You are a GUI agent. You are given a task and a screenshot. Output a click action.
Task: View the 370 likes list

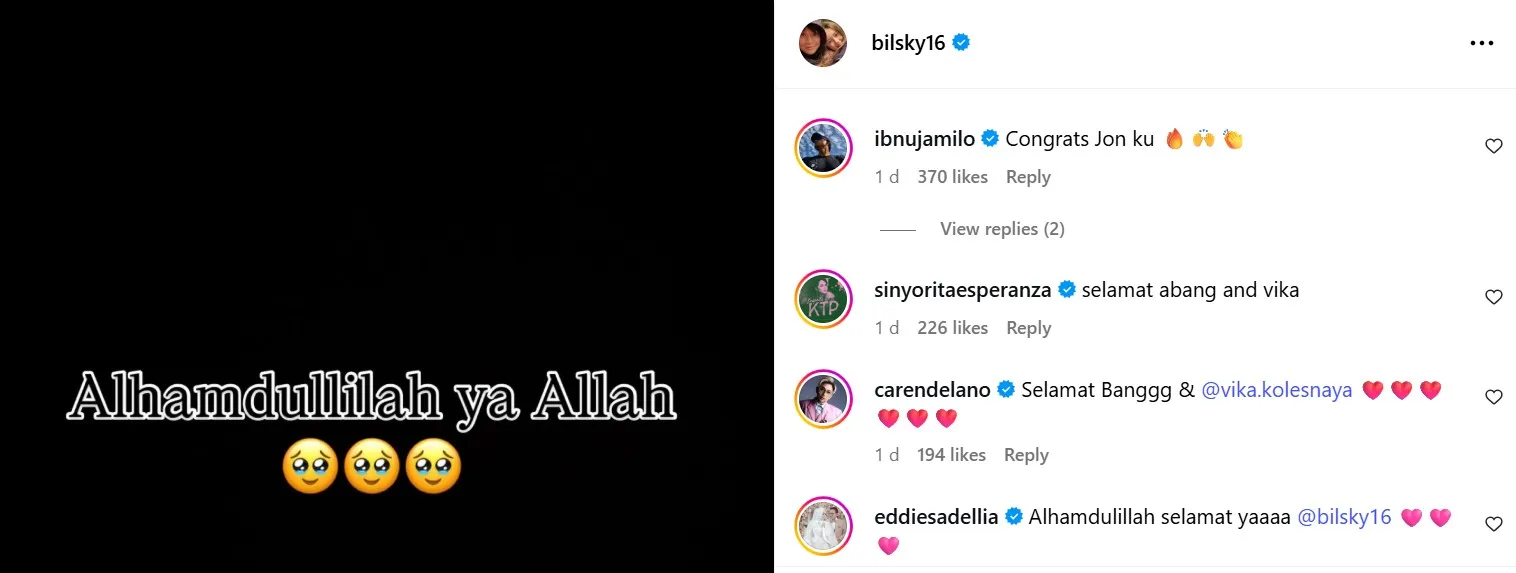952,177
